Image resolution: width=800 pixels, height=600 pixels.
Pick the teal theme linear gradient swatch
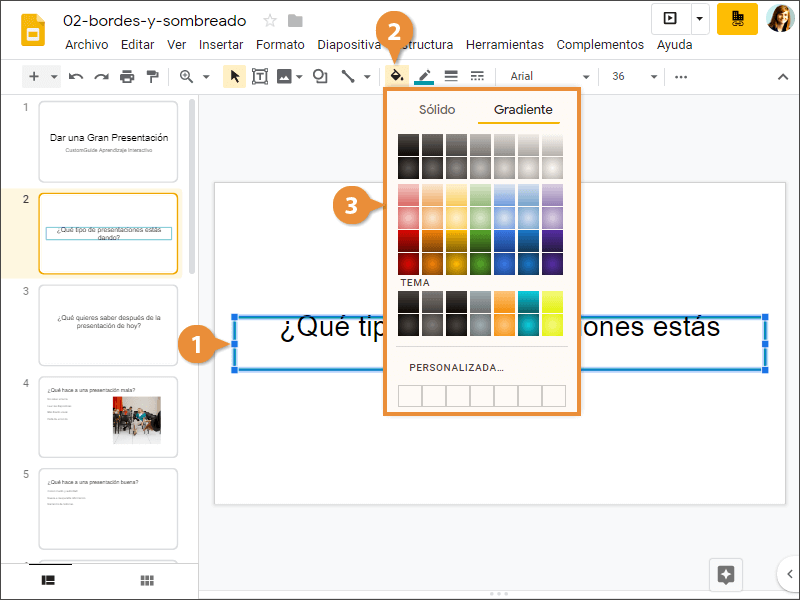(529, 302)
